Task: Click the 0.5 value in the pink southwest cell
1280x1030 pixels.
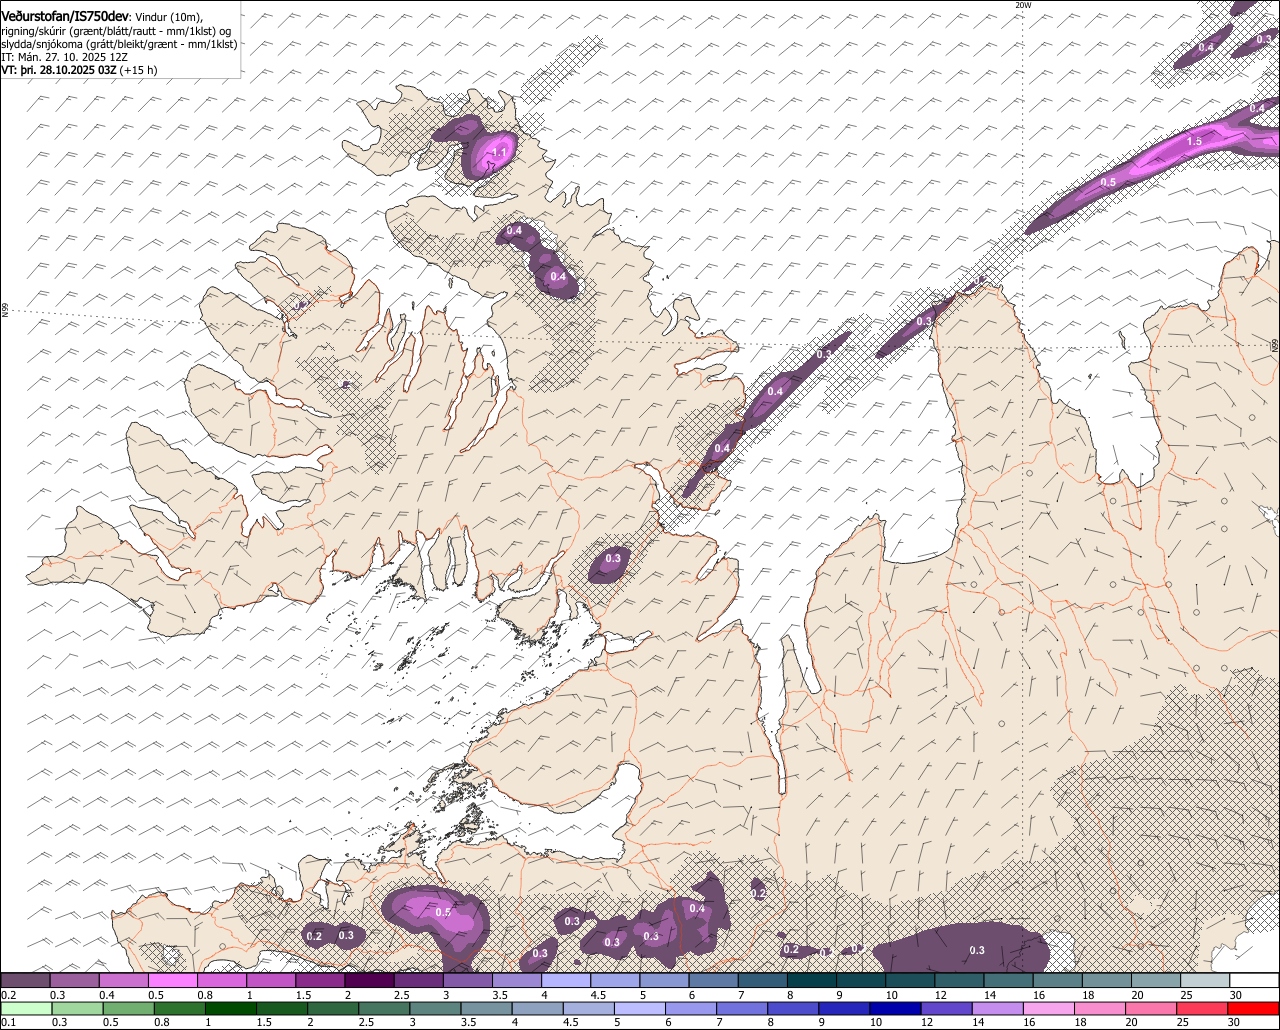Action: (x=443, y=913)
